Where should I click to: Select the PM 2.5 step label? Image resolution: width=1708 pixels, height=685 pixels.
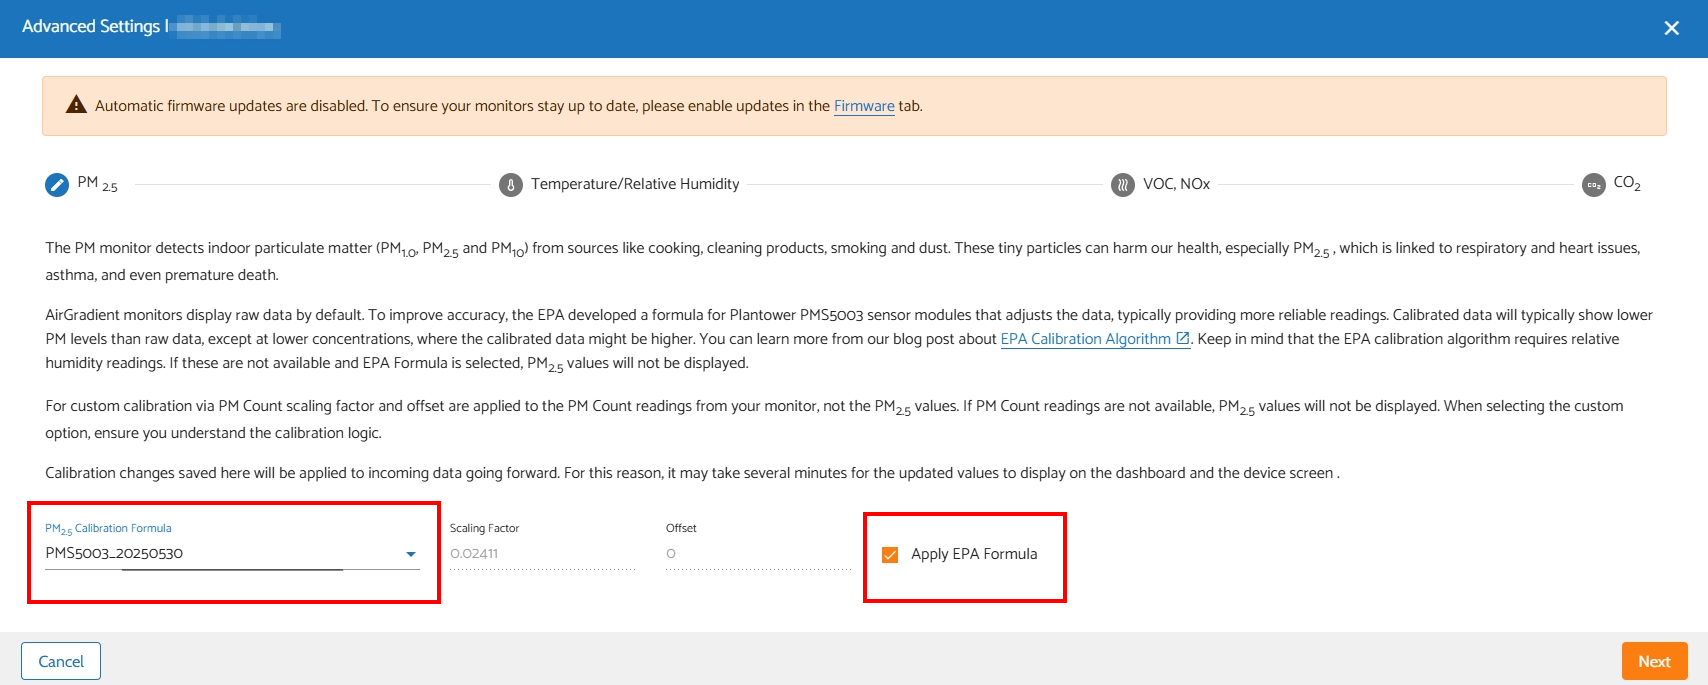point(97,184)
